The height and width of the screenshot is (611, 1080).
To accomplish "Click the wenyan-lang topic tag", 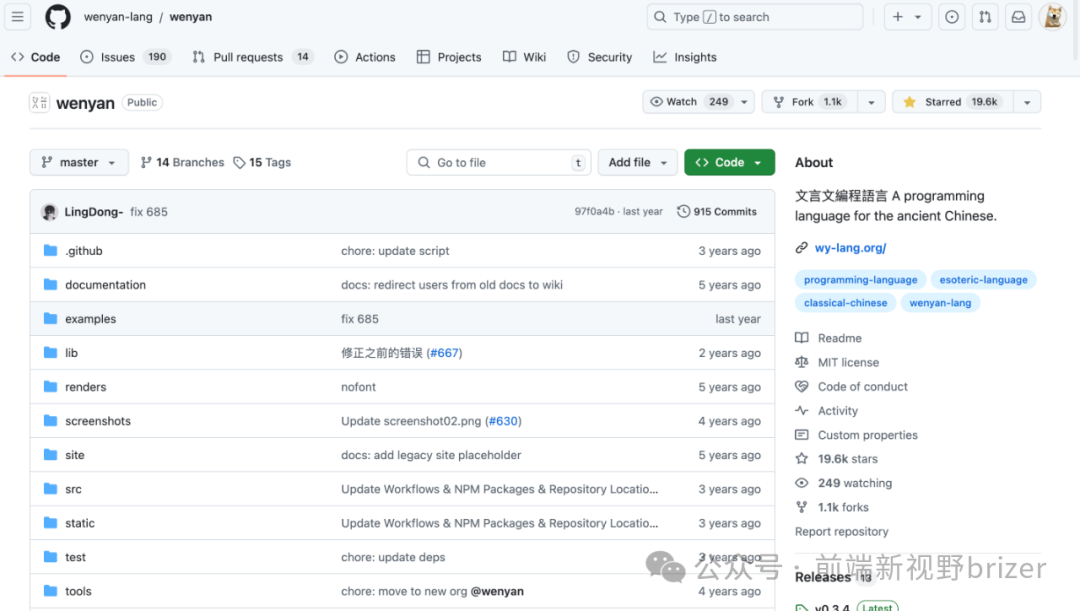I will [940, 302].
